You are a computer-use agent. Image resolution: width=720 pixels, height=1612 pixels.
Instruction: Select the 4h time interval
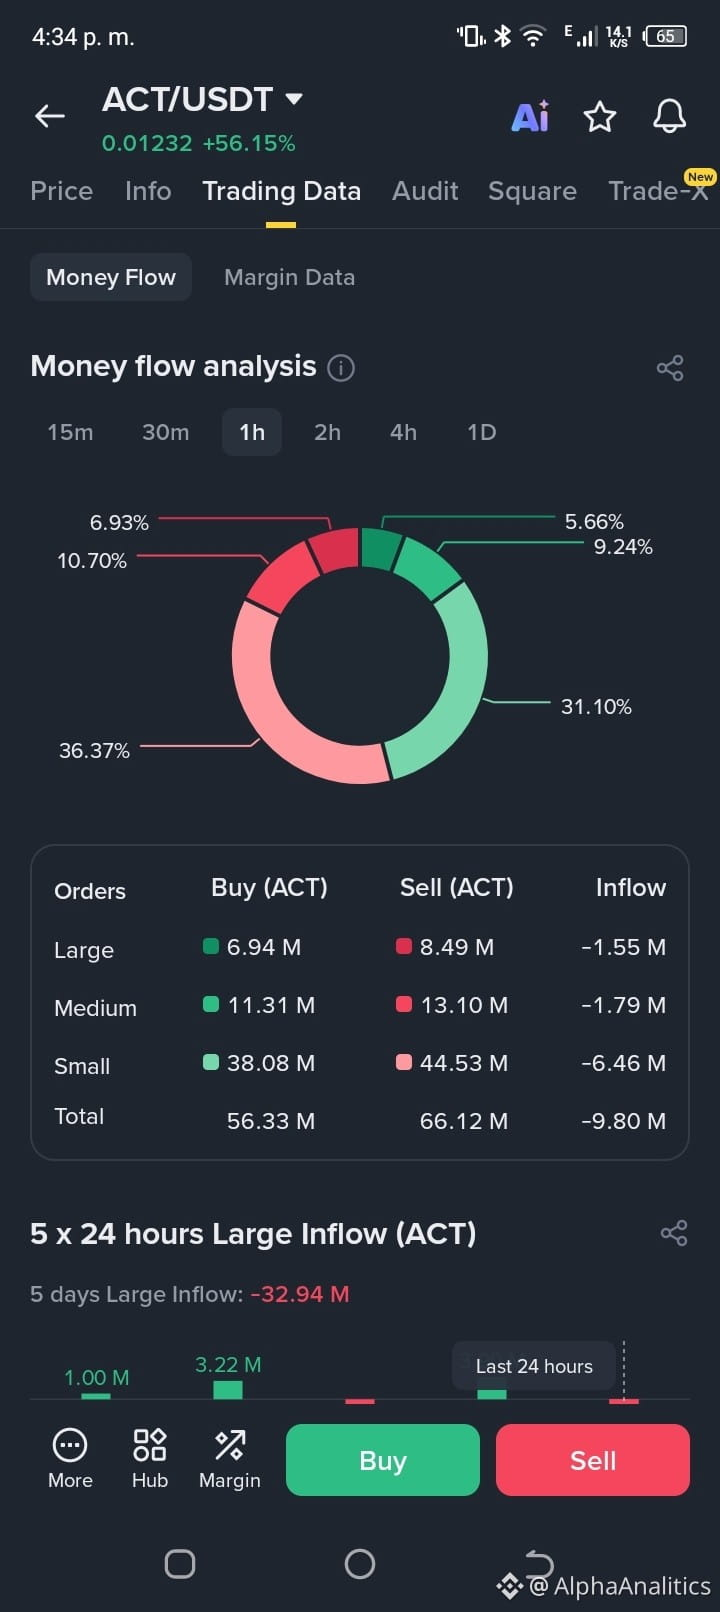403,432
